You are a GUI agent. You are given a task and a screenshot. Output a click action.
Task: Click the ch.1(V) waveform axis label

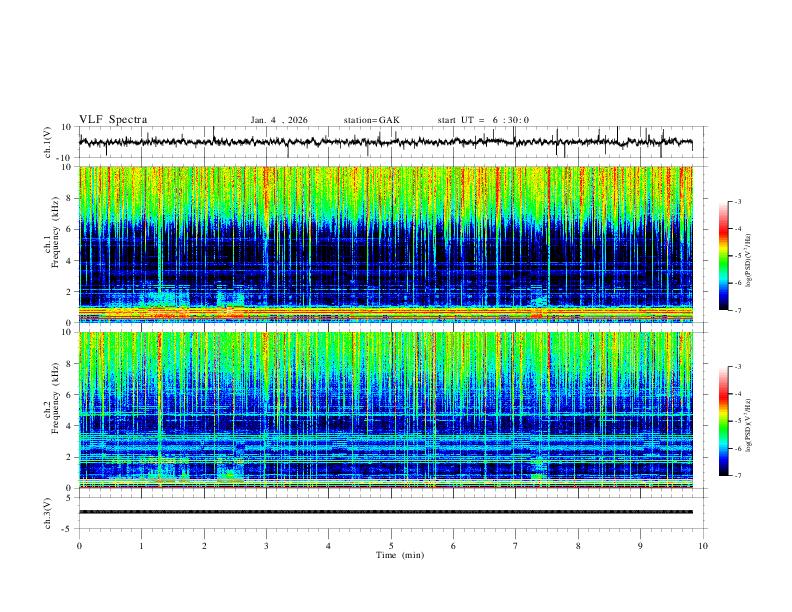(x=48, y=142)
